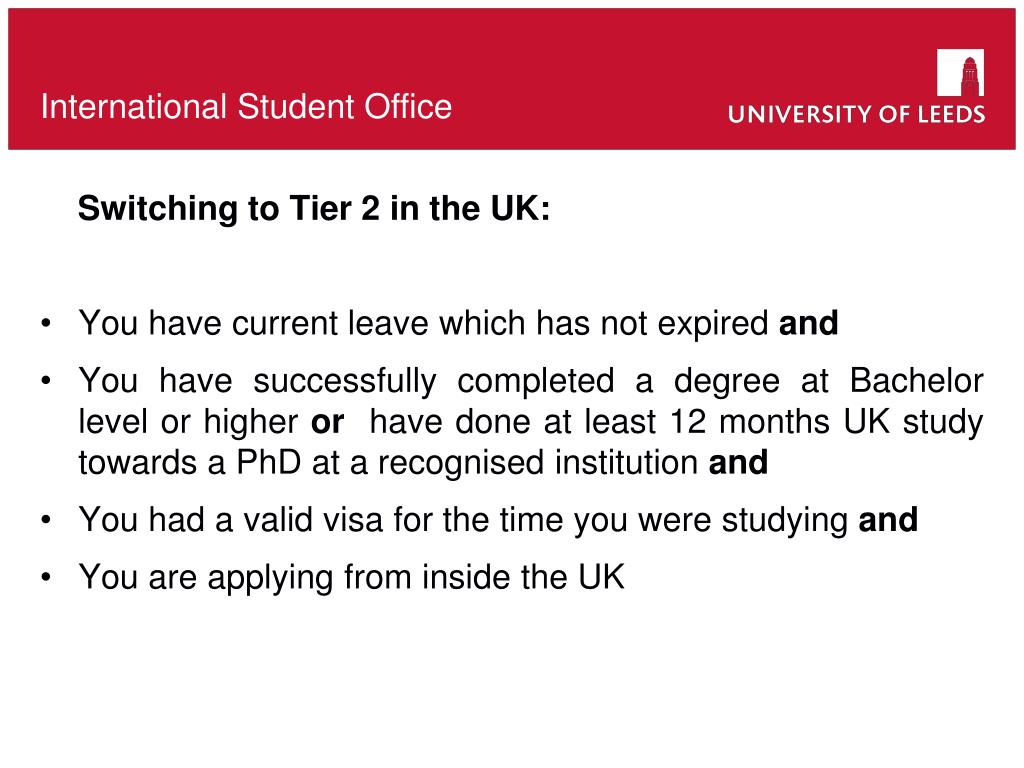Click the University of Leeds tower logo icon
Image resolution: width=1024 pixels, height=768 pixels.
tap(960, 72)
